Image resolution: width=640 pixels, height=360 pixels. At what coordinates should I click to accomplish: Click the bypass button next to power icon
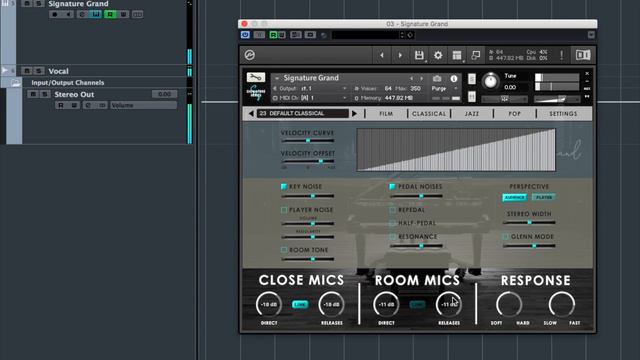click(259, 35)
